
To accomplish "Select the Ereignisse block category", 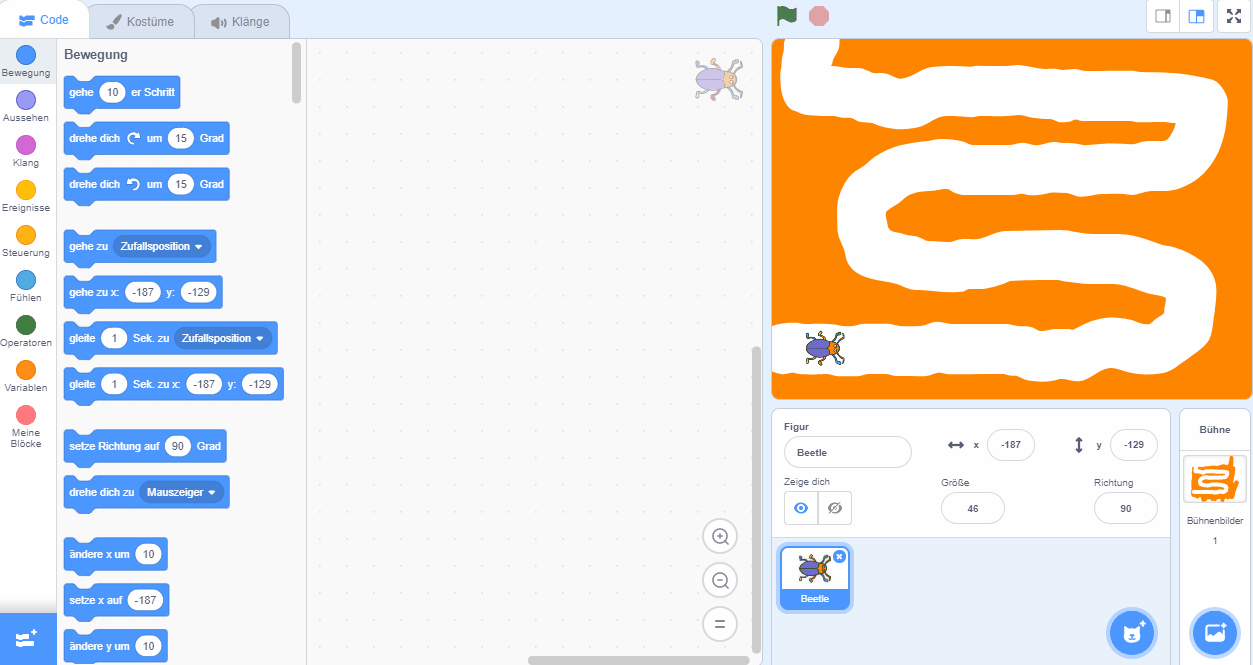I will click(26, 196).
